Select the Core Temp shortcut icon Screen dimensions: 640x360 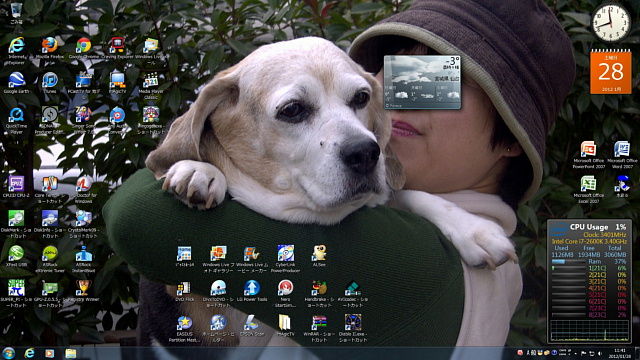click(50, 189)
